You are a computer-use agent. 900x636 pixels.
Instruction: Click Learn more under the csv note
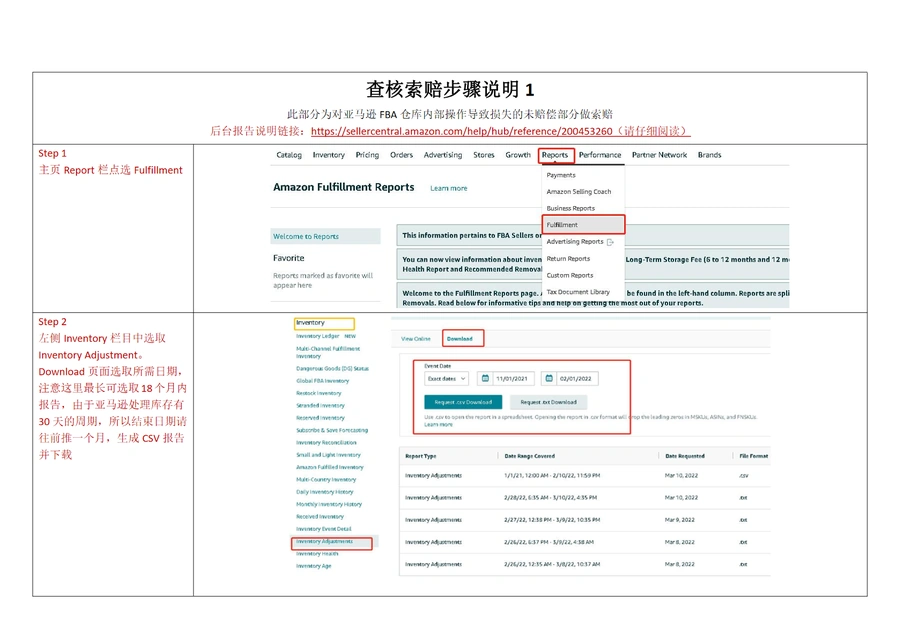click(x=439, y=425)
